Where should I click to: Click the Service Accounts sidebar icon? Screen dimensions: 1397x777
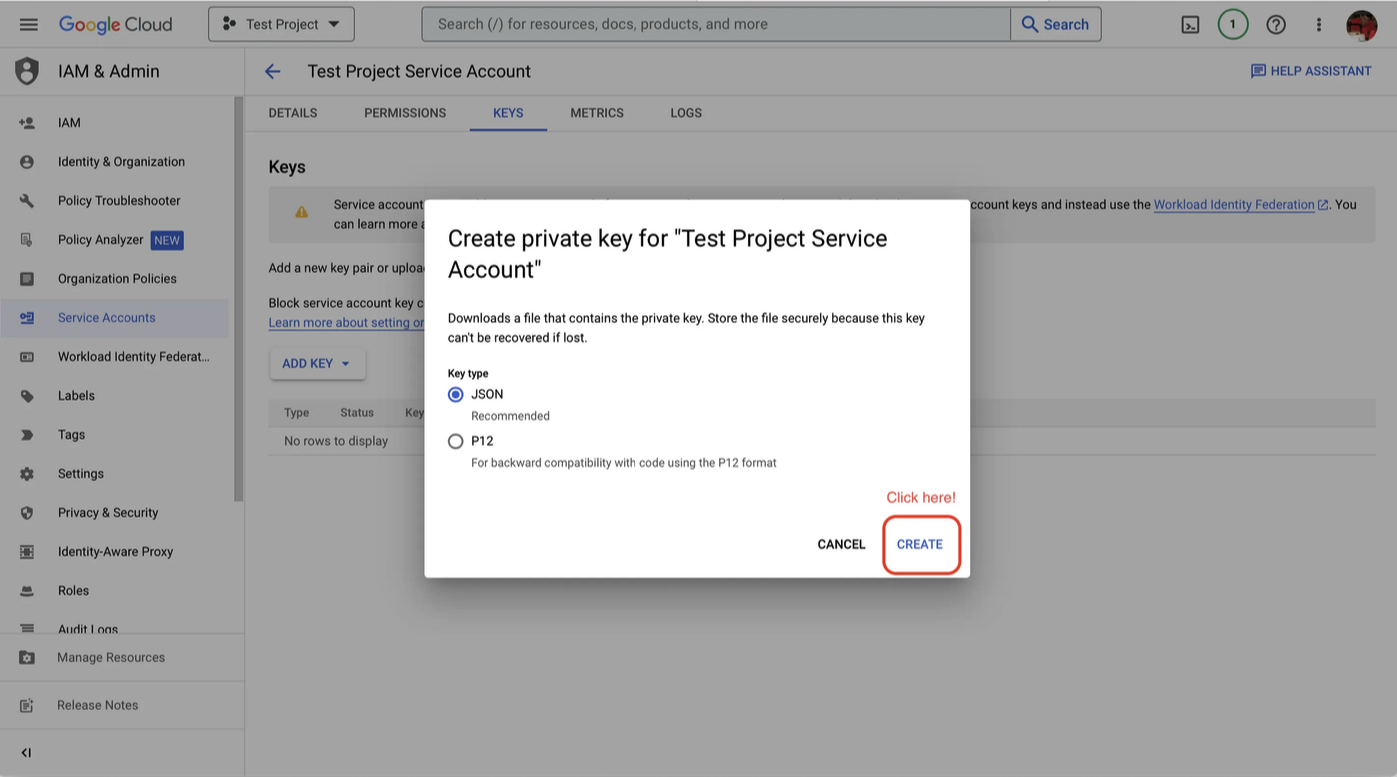pyautogui.click(x=27, y=318)
